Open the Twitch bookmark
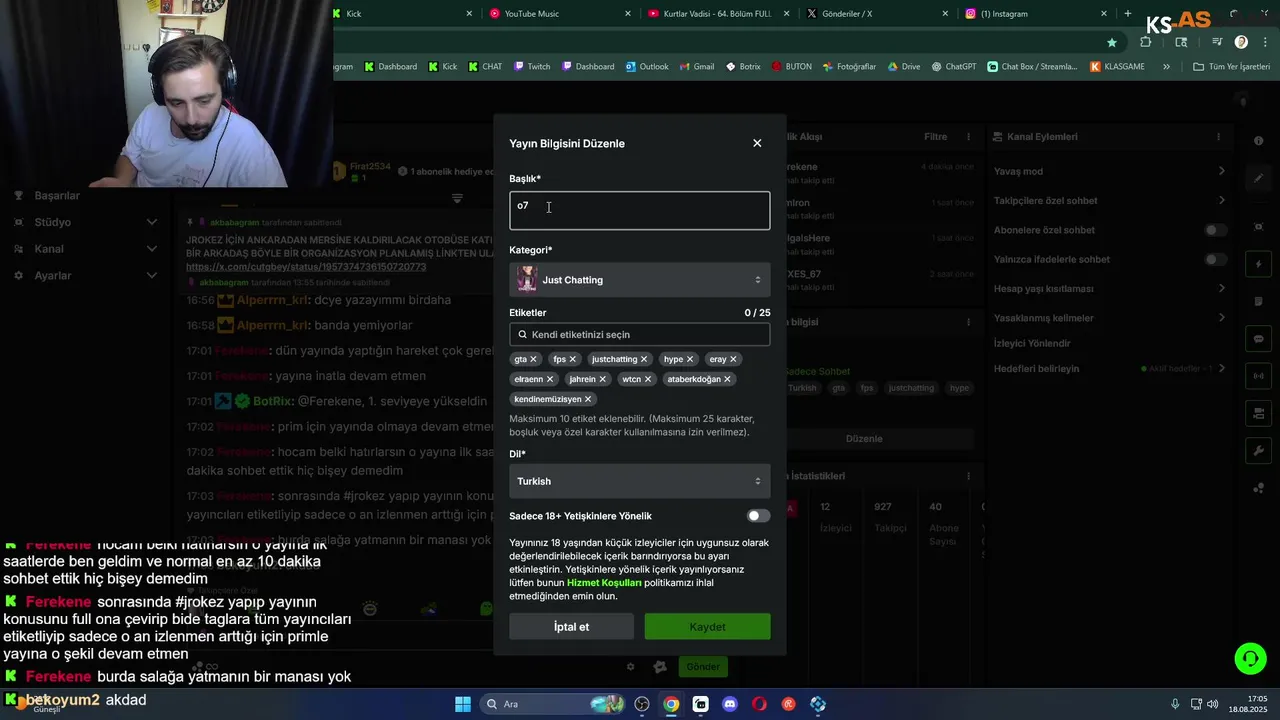Screen dimensions: 1280x720 coord(532,67)
